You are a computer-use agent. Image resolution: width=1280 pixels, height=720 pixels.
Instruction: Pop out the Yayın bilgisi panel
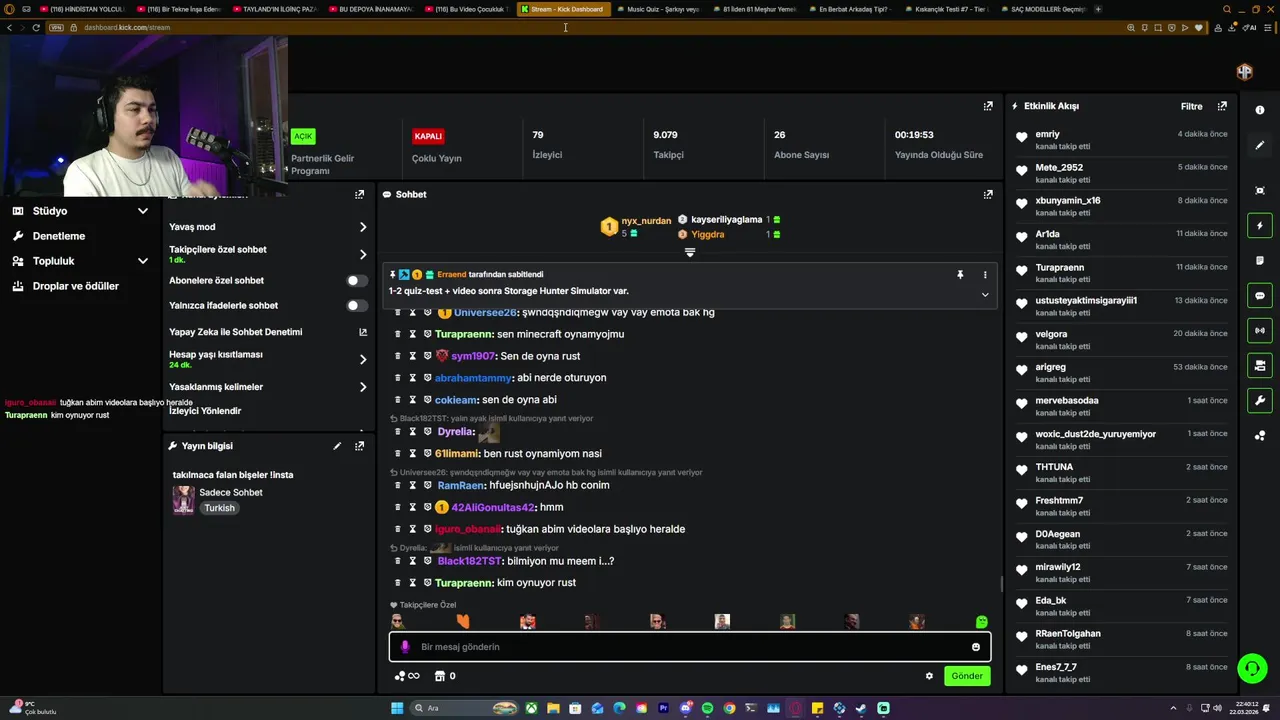pyautogui.click(x=359, y=446)
